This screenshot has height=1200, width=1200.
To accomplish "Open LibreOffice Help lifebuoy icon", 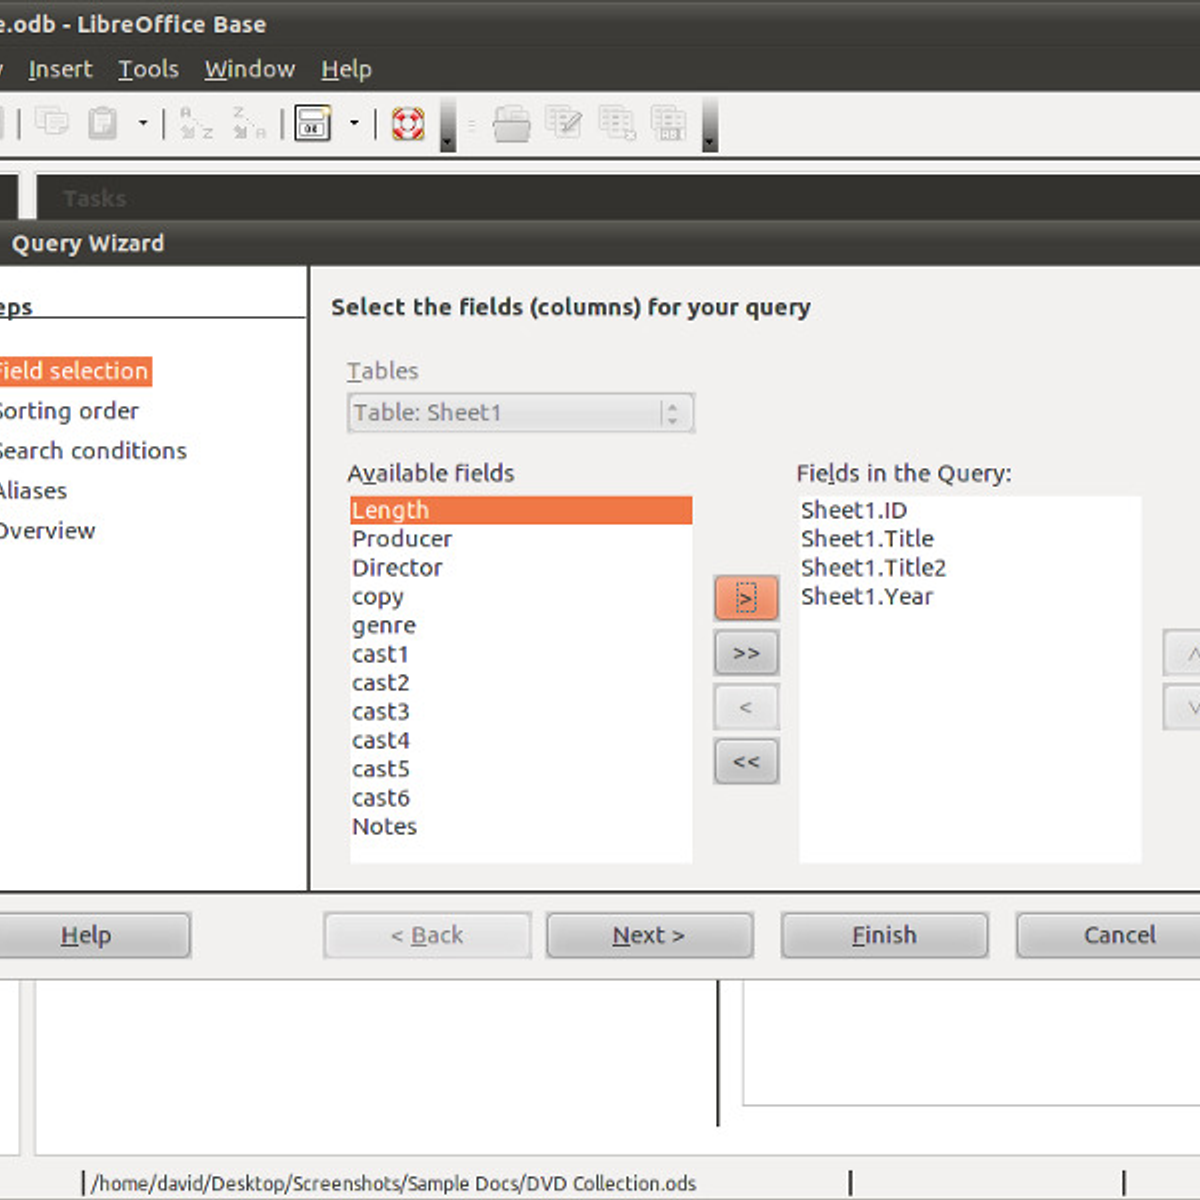I will pos(408,123).
